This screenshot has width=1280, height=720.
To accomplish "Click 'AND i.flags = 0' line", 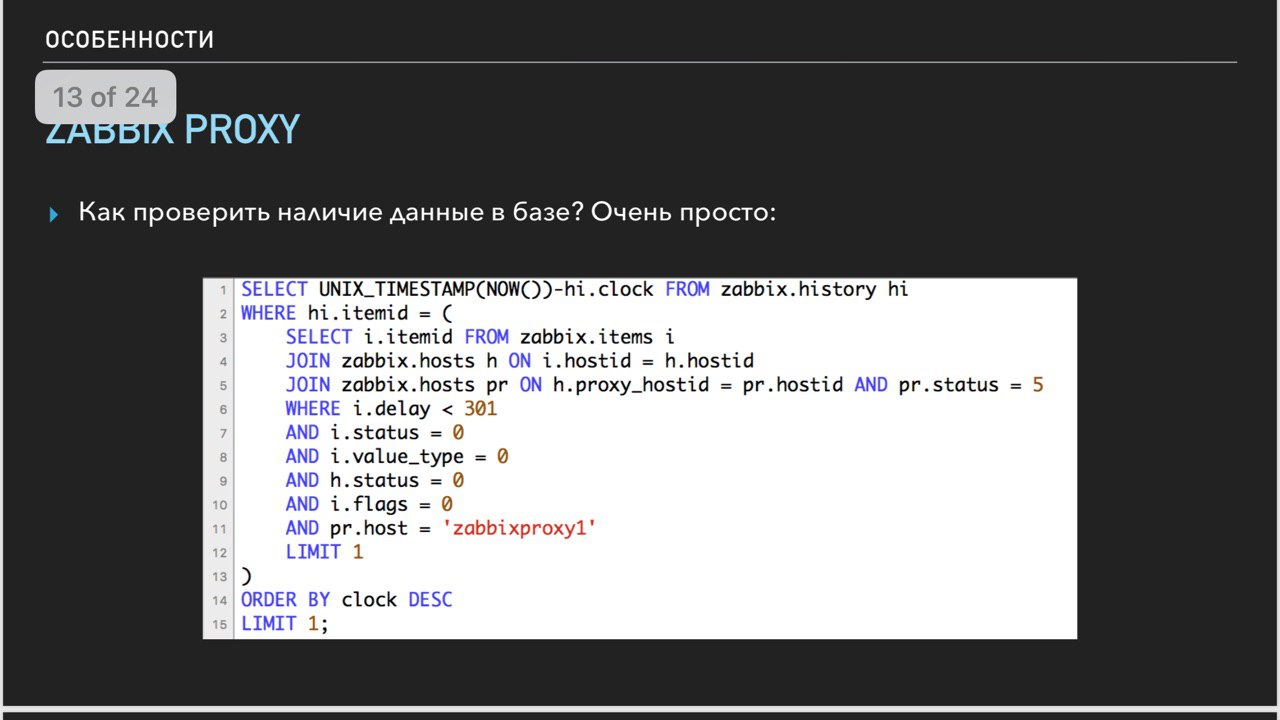I will coord(369,505).
